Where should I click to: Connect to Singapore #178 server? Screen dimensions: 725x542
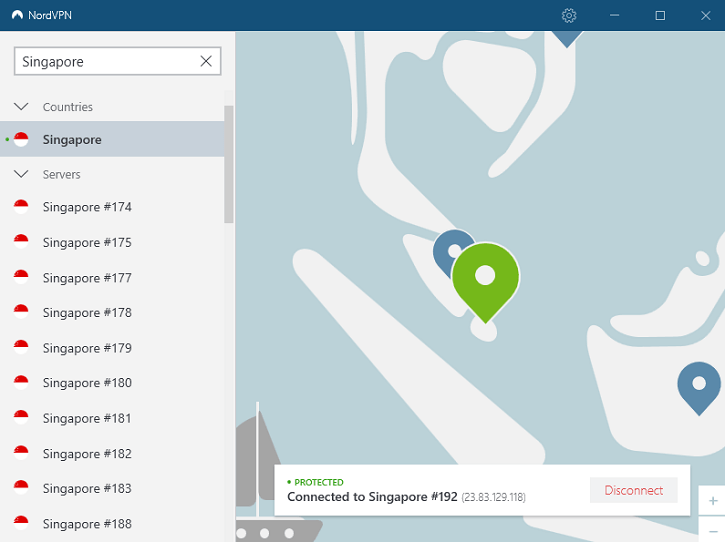[x=112, y=313]
